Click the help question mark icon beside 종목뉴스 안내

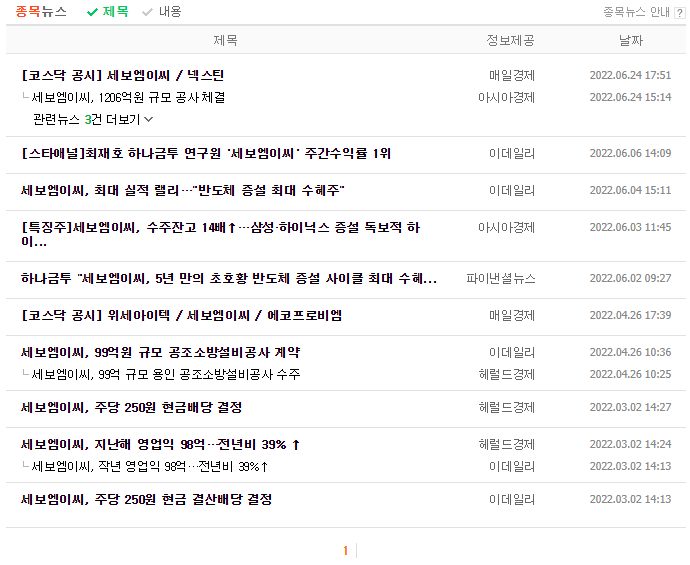[679, 13]
